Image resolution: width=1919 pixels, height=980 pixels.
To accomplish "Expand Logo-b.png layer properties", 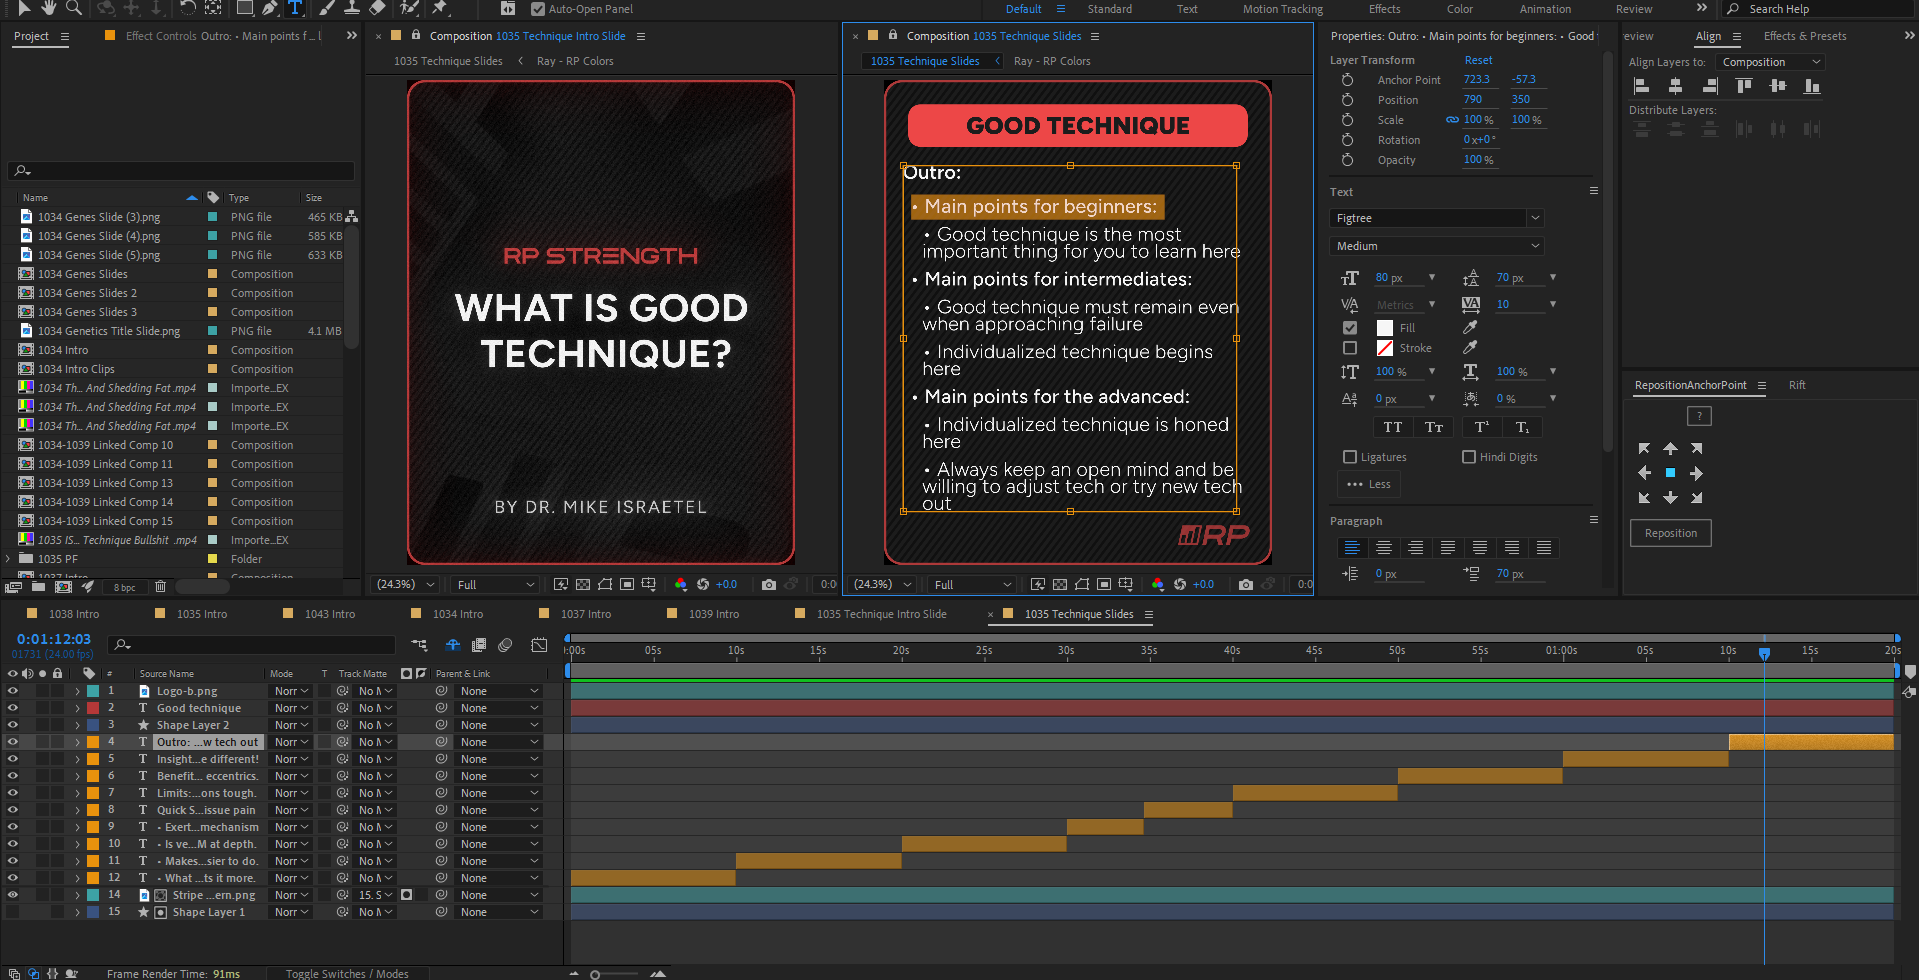I will click(x=77, y=691).
